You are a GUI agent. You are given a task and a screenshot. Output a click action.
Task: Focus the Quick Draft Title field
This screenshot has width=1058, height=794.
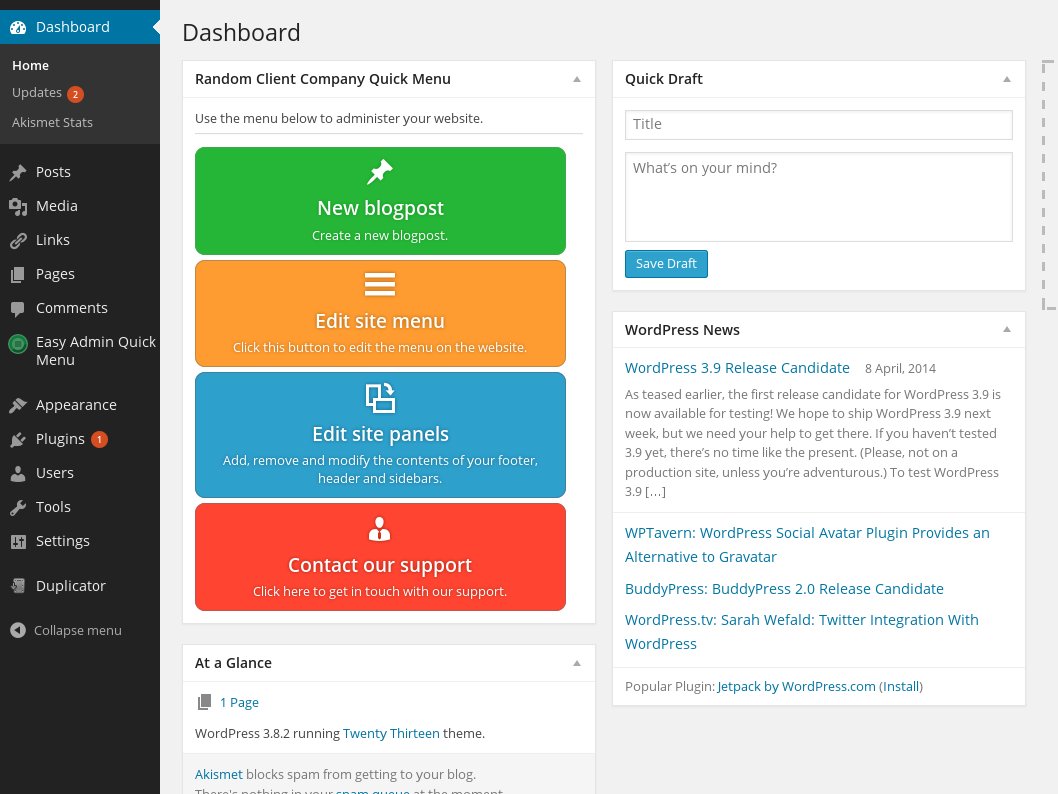[818, 125]
